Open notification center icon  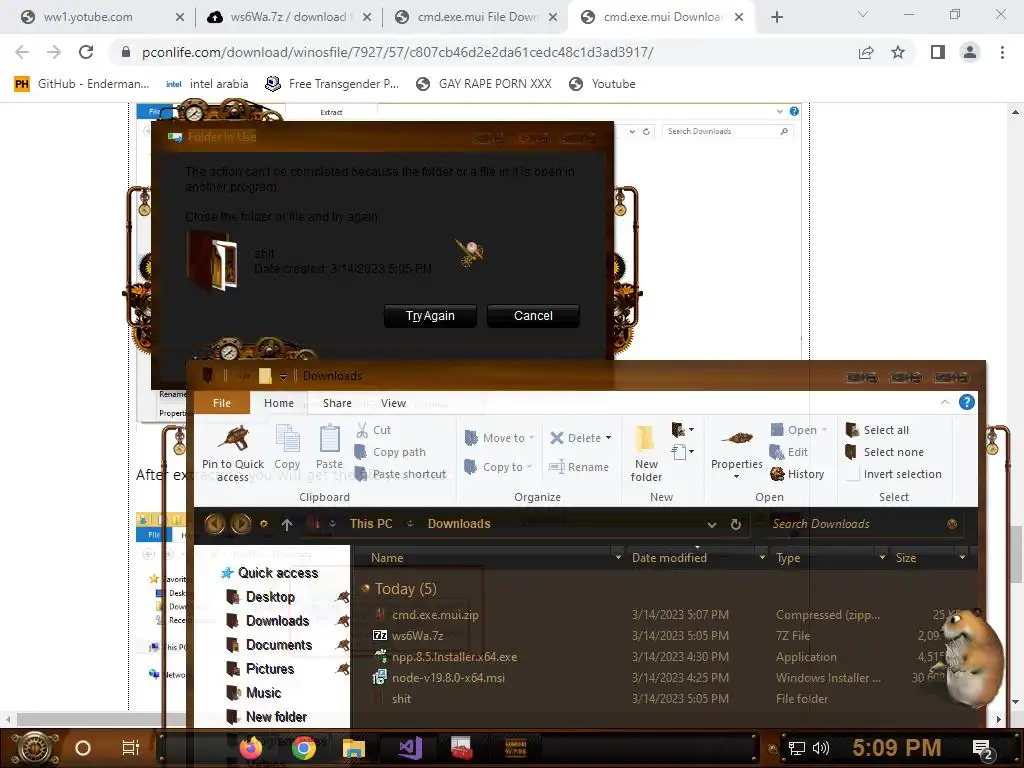pos(982,748)
